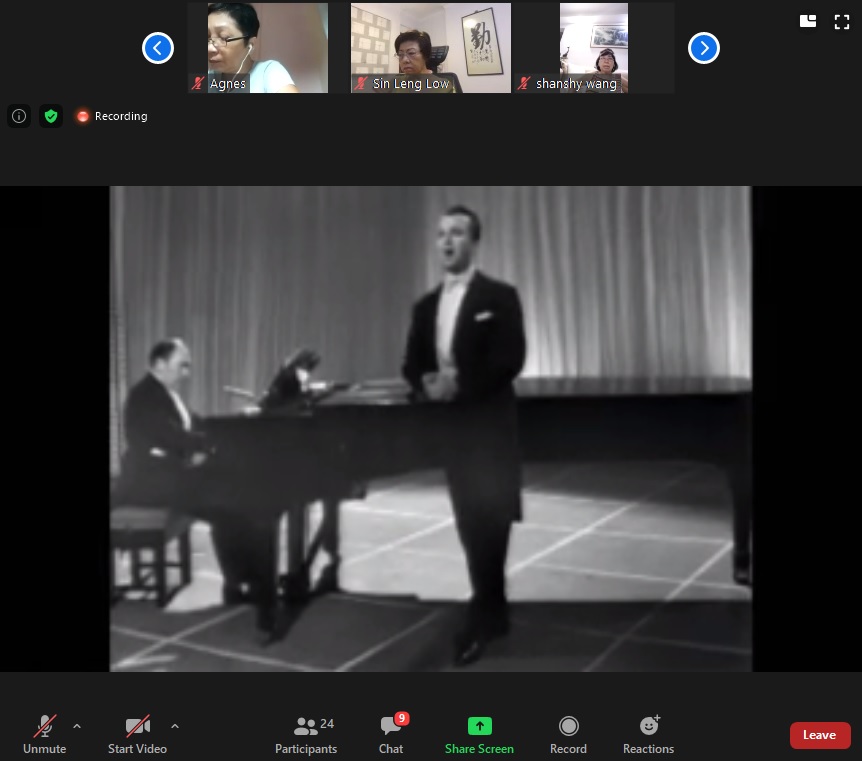
Task: Open meeting information icon
Action: click(x=19, y=116)
